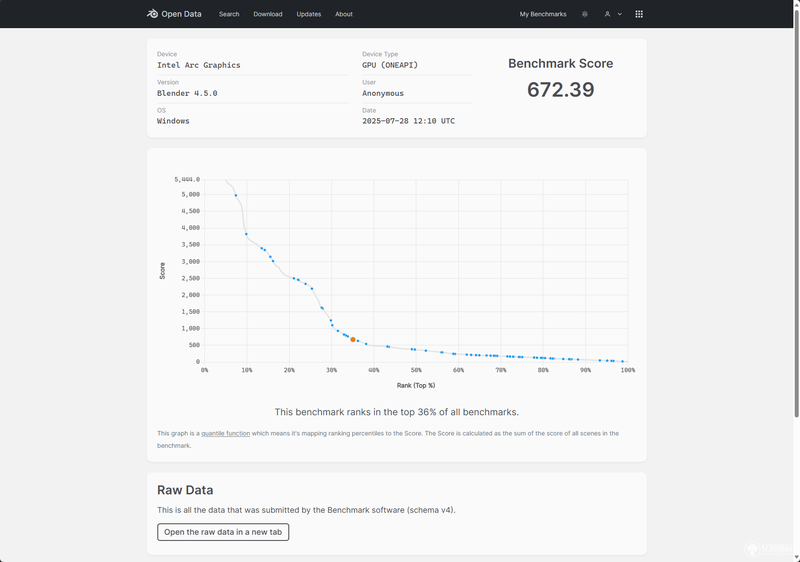
Task: Select the Anonymous user value
Action: coord(383,93)
